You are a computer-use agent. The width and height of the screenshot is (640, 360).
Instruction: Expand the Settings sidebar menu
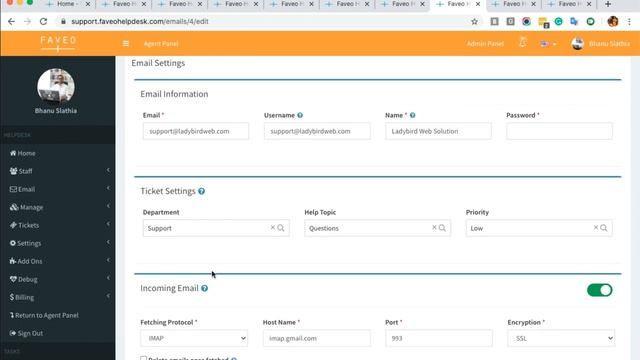tap(58, 243)
